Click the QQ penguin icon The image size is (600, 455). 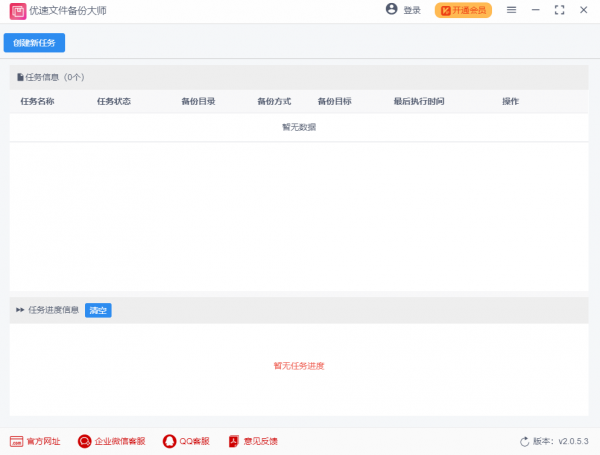coord(170,441)
